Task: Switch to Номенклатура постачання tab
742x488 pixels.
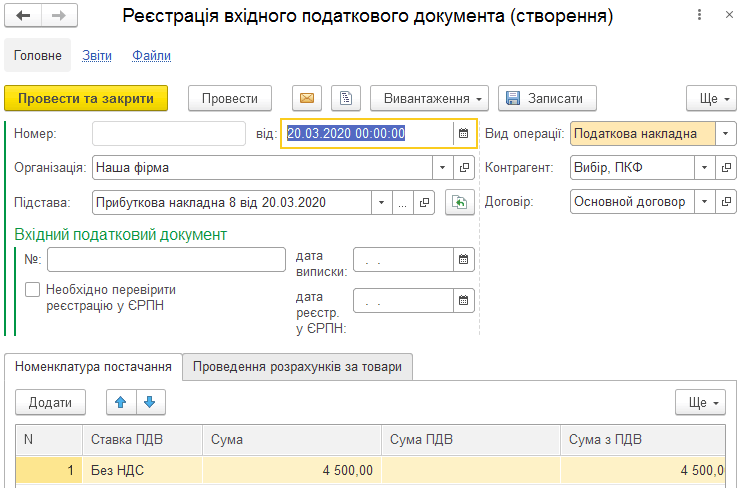Action: [x=93, y=367]
